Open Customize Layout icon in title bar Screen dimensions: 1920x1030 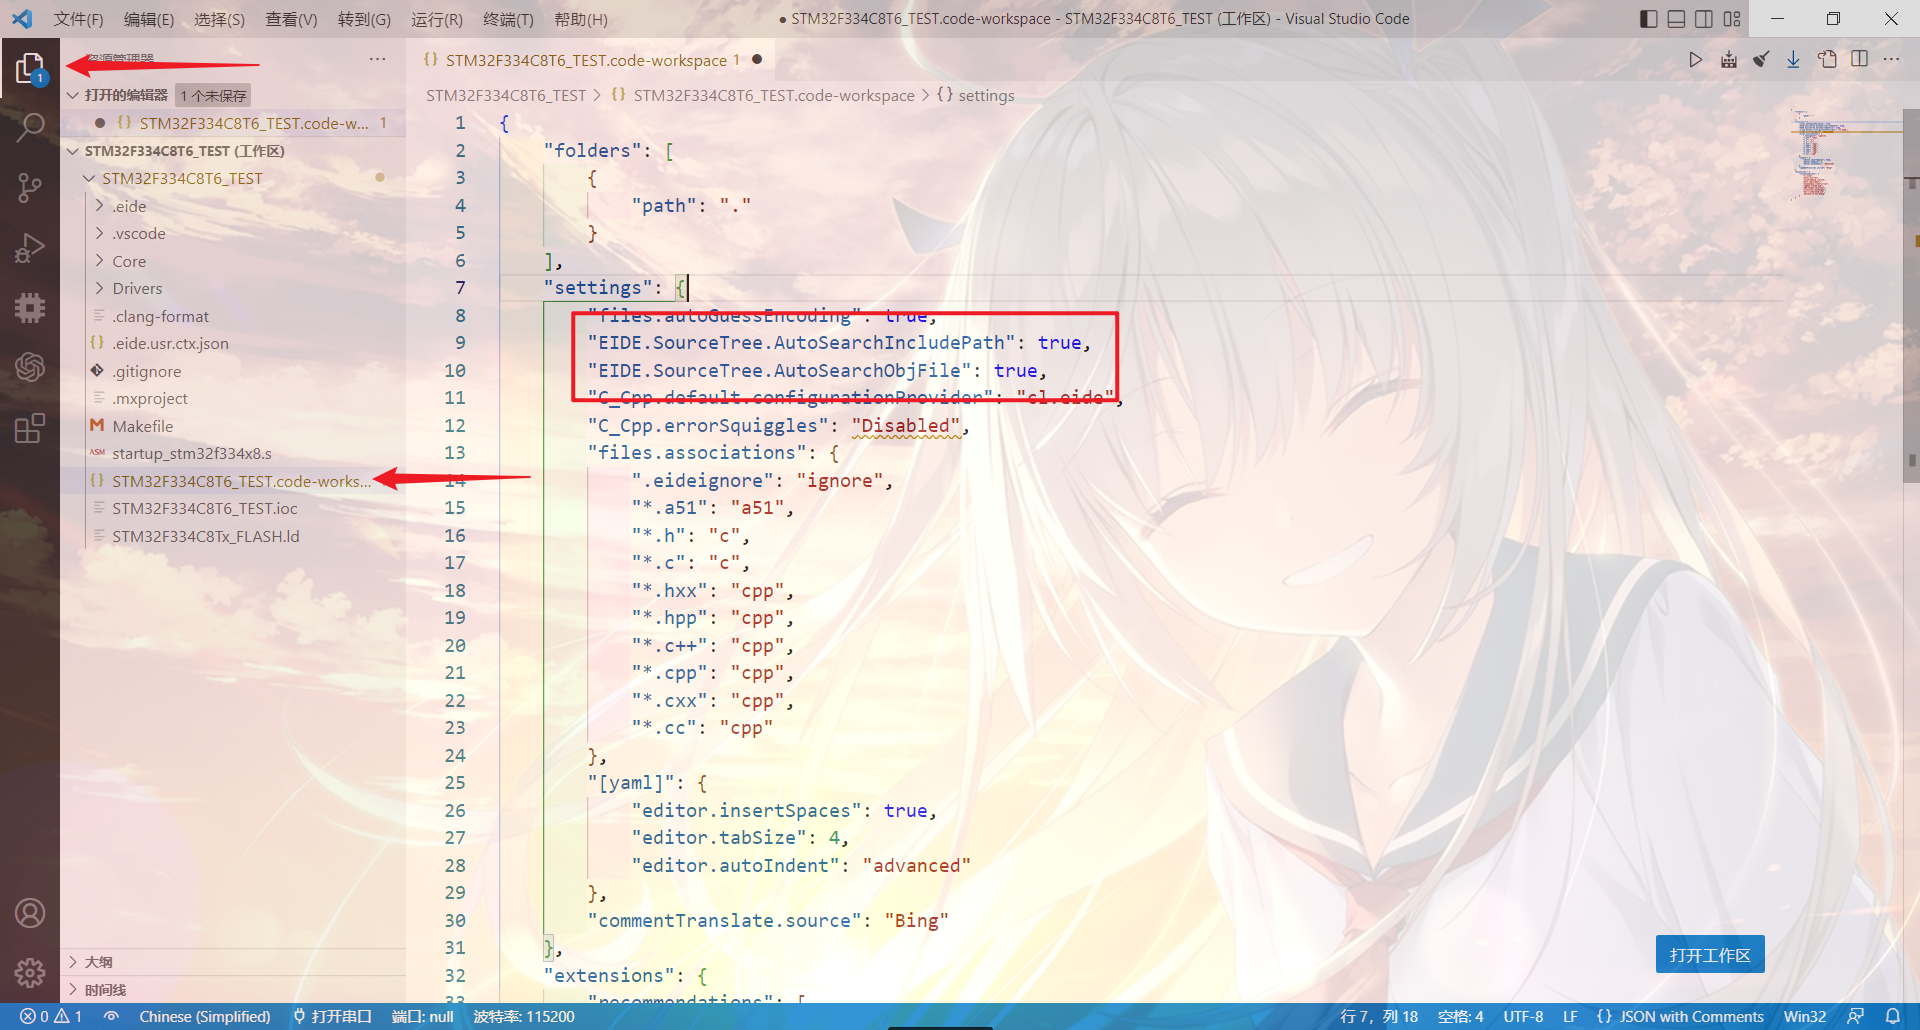(1732, 19)
